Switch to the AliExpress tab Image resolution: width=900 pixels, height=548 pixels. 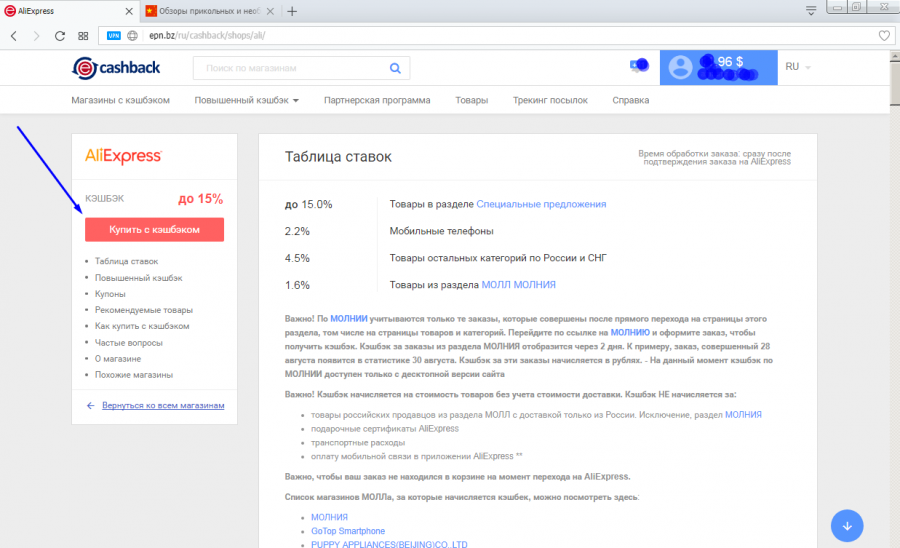point(69,11)
